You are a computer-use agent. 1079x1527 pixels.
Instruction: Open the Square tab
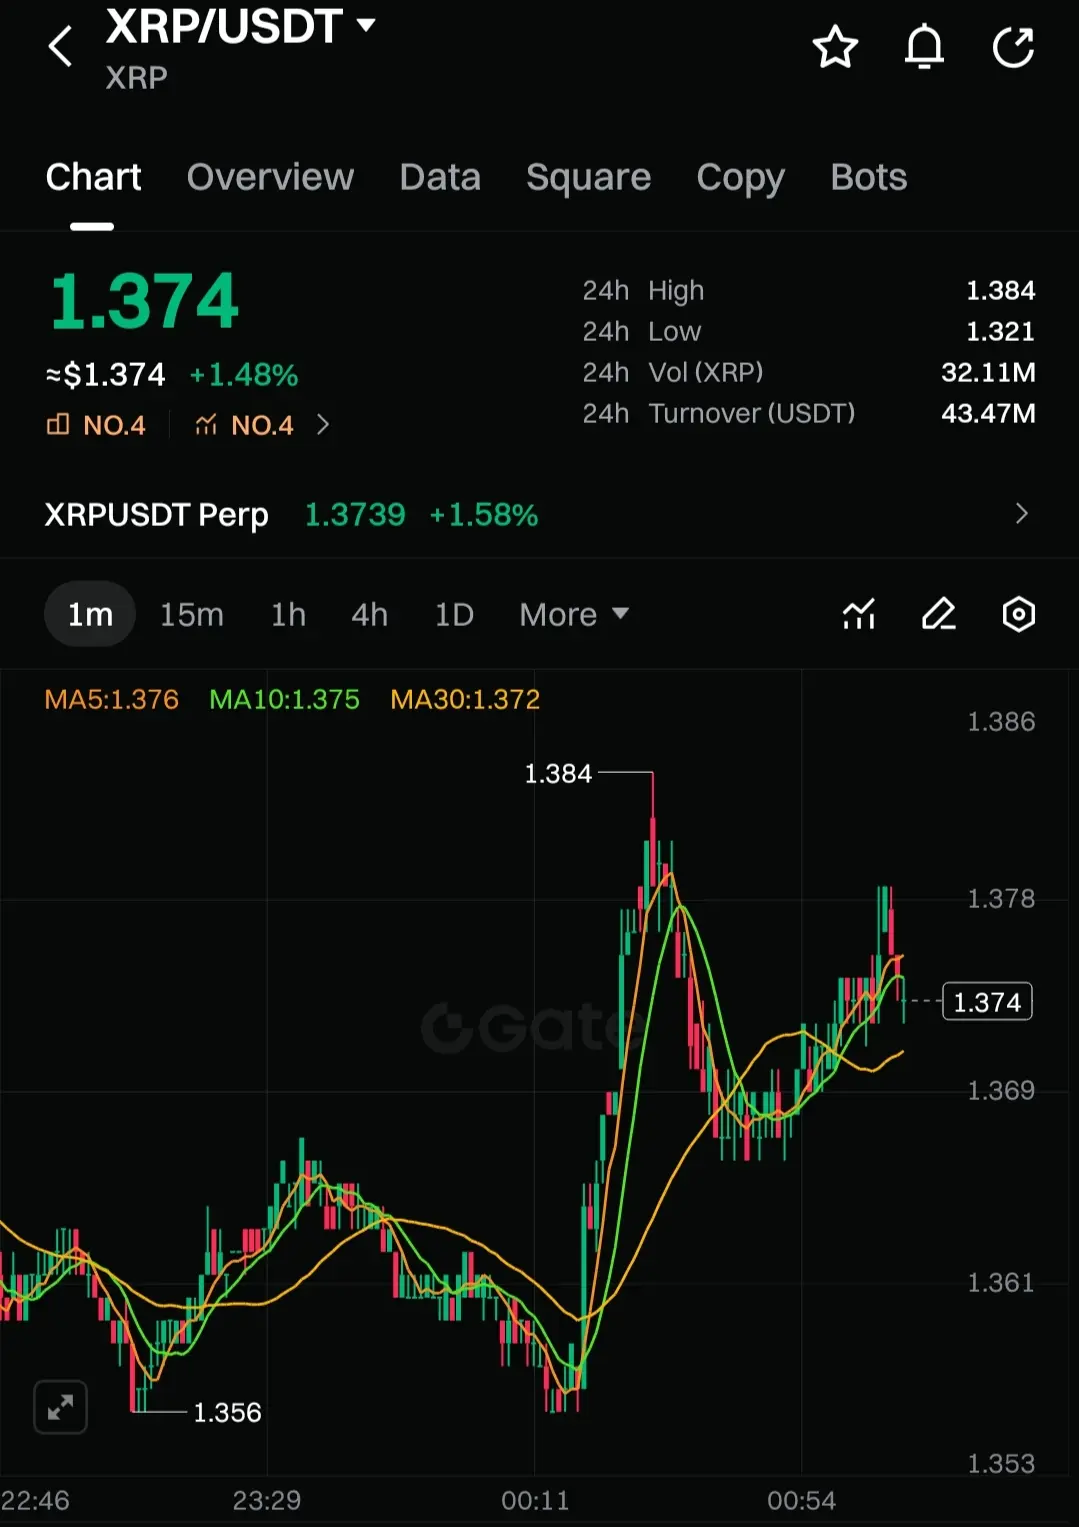click(x=588, y=177)
